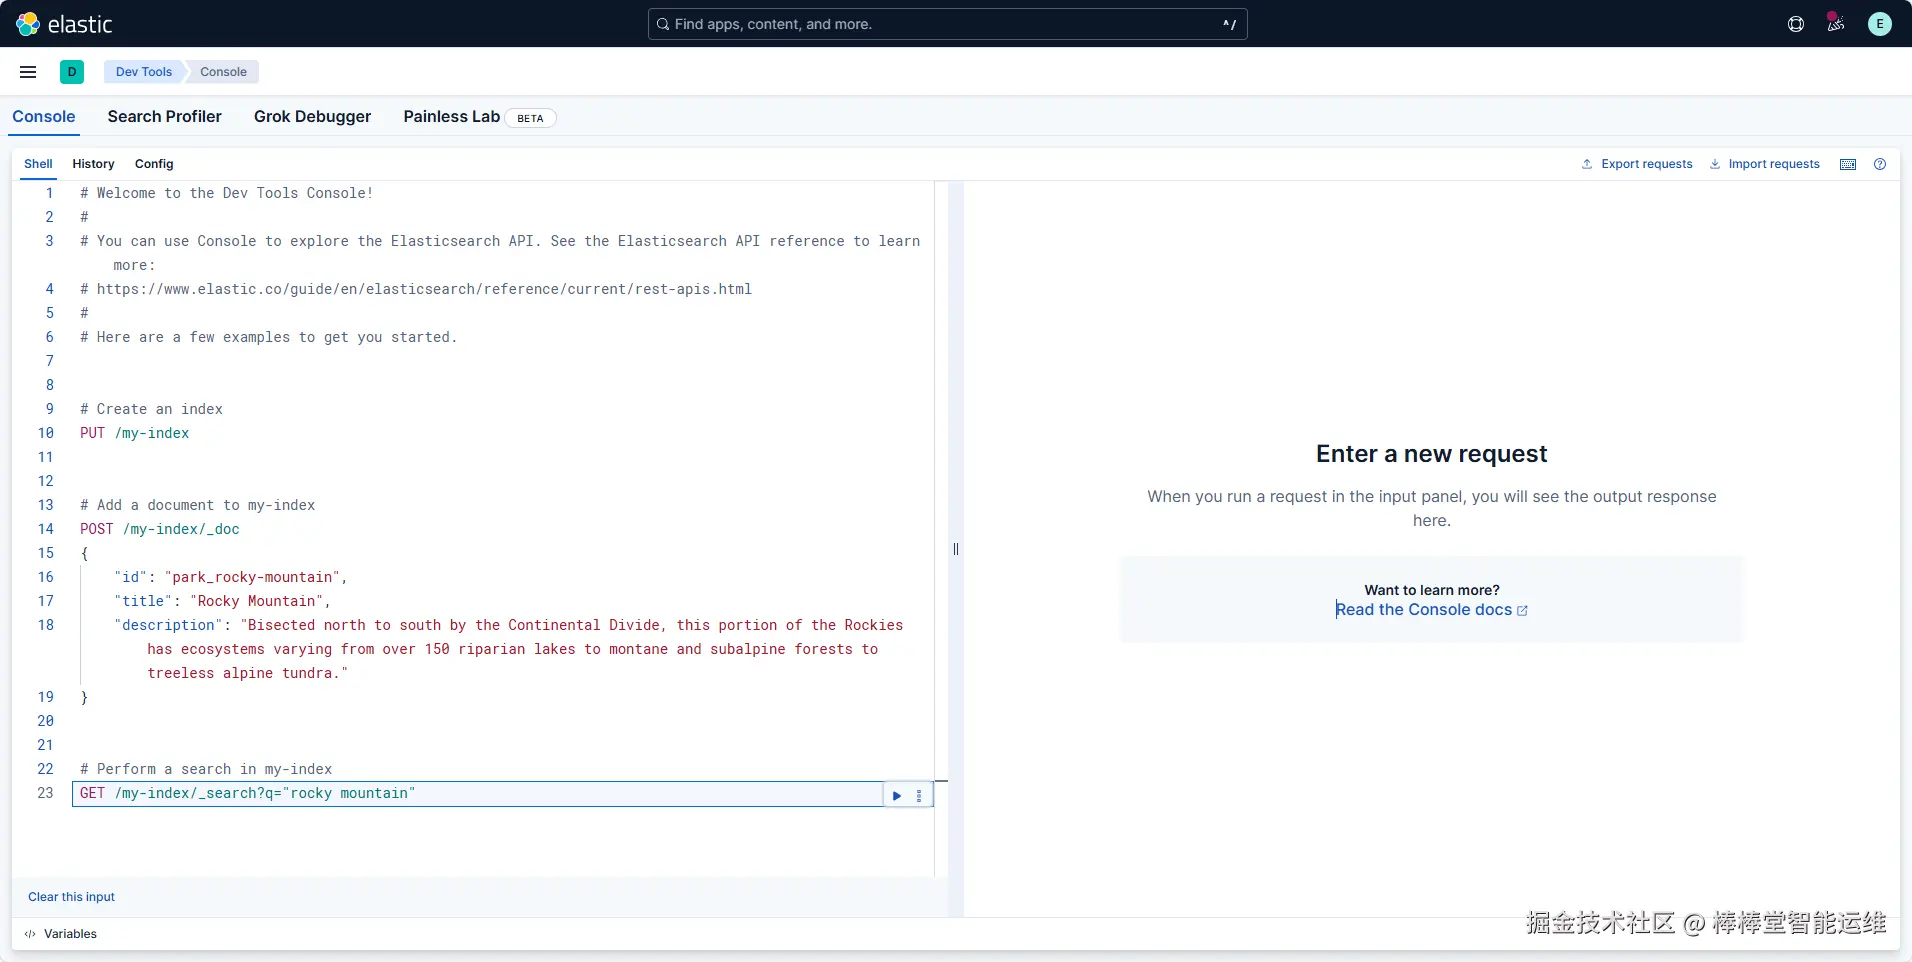Click the elastic.co rest-apis URL comment
Image resolution: width=1912 pixels, height=962 pixels.
[416, 289]
